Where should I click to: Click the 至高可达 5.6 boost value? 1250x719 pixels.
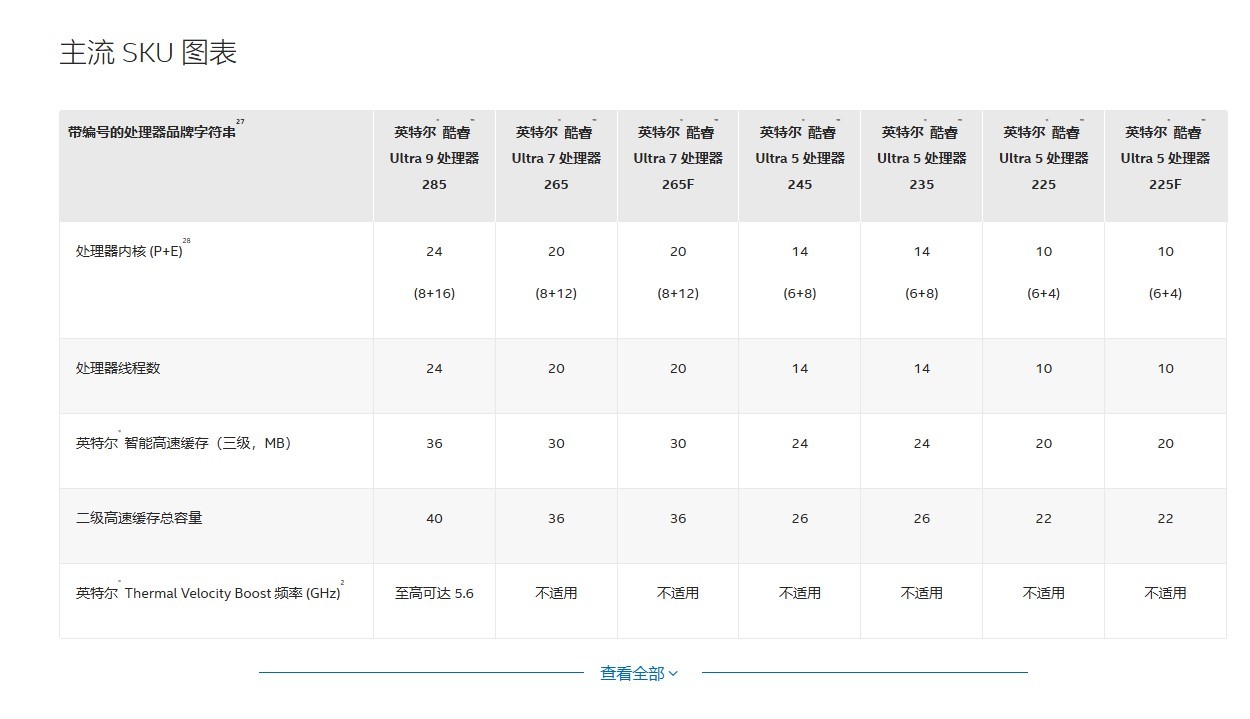pyautogui.click(x=434, y=593)
